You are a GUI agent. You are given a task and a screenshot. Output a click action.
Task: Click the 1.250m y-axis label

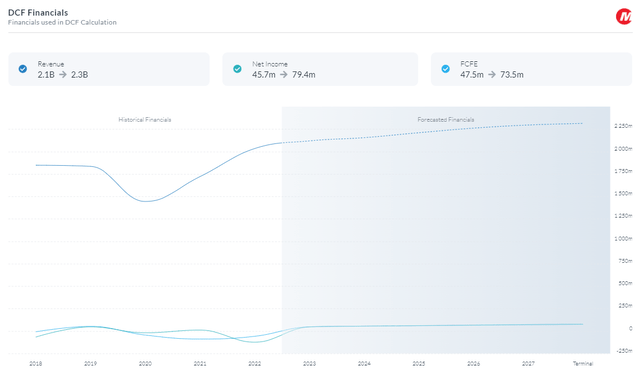click(623, 216)
